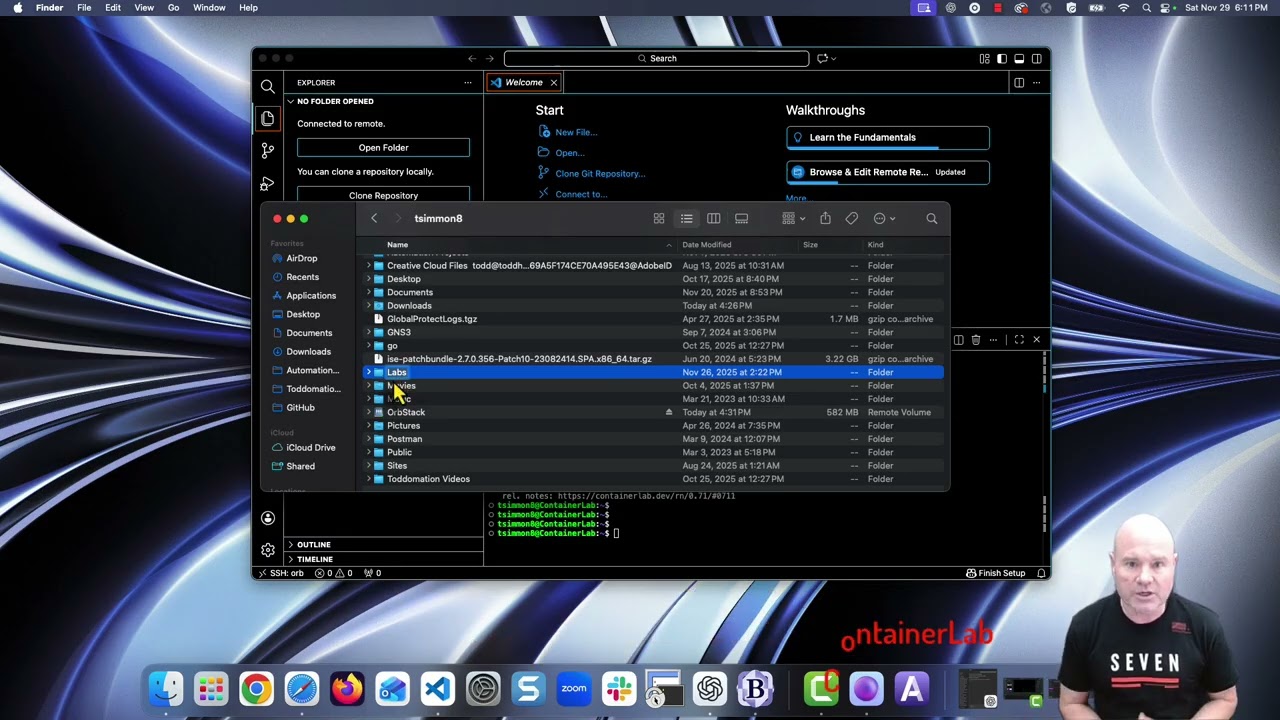
Task: Open Browse & Edit Remote walkthrough
Action: (888, 172)
